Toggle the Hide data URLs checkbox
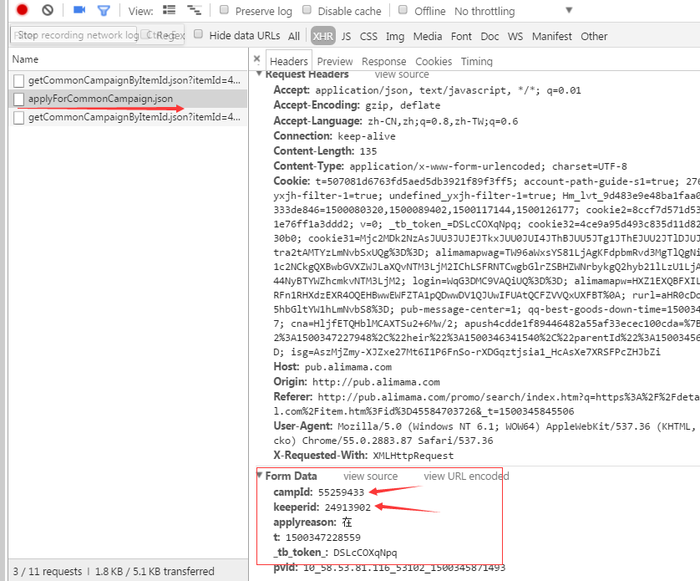This screenshot has width=700, height=581. [198, 34]
